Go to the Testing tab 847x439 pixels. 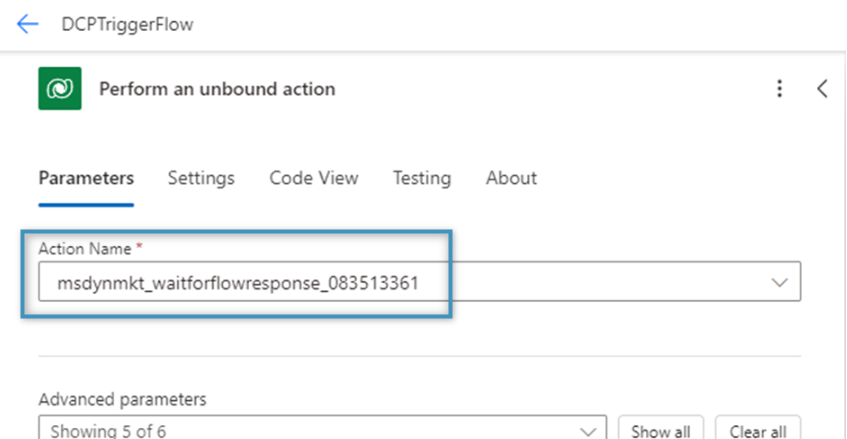point(422,178)
